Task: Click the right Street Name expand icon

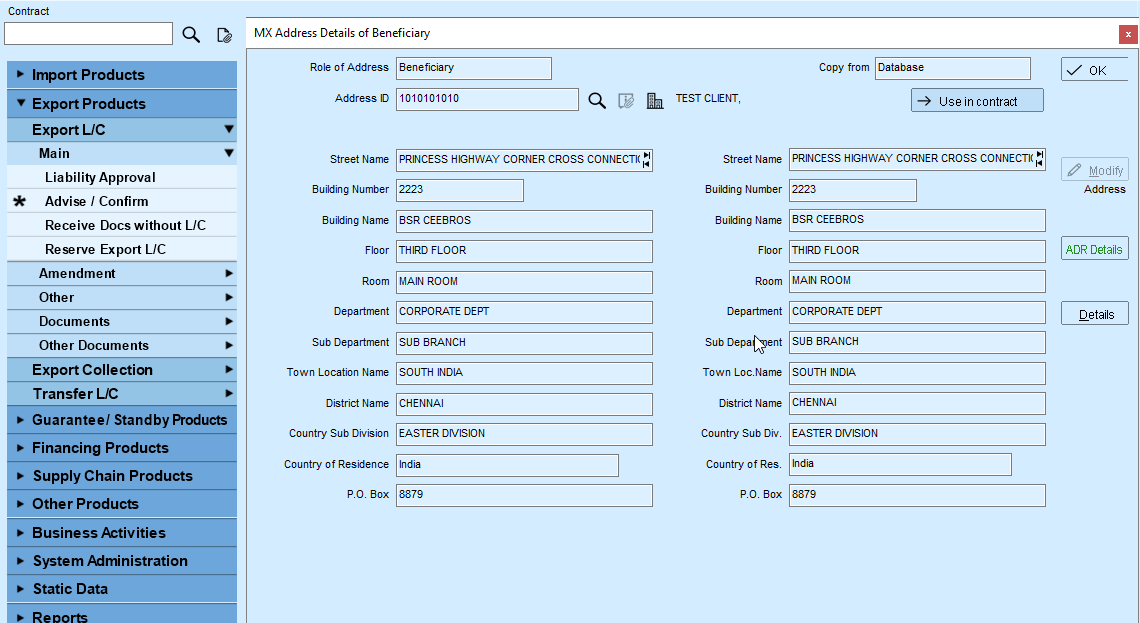Action: [1040, 158]
